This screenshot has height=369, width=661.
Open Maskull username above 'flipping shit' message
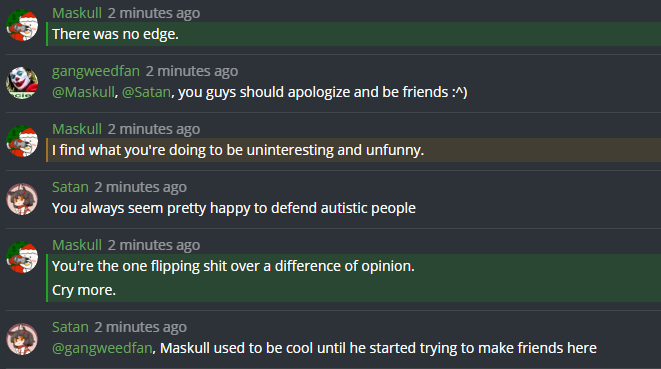coord(77,245)
